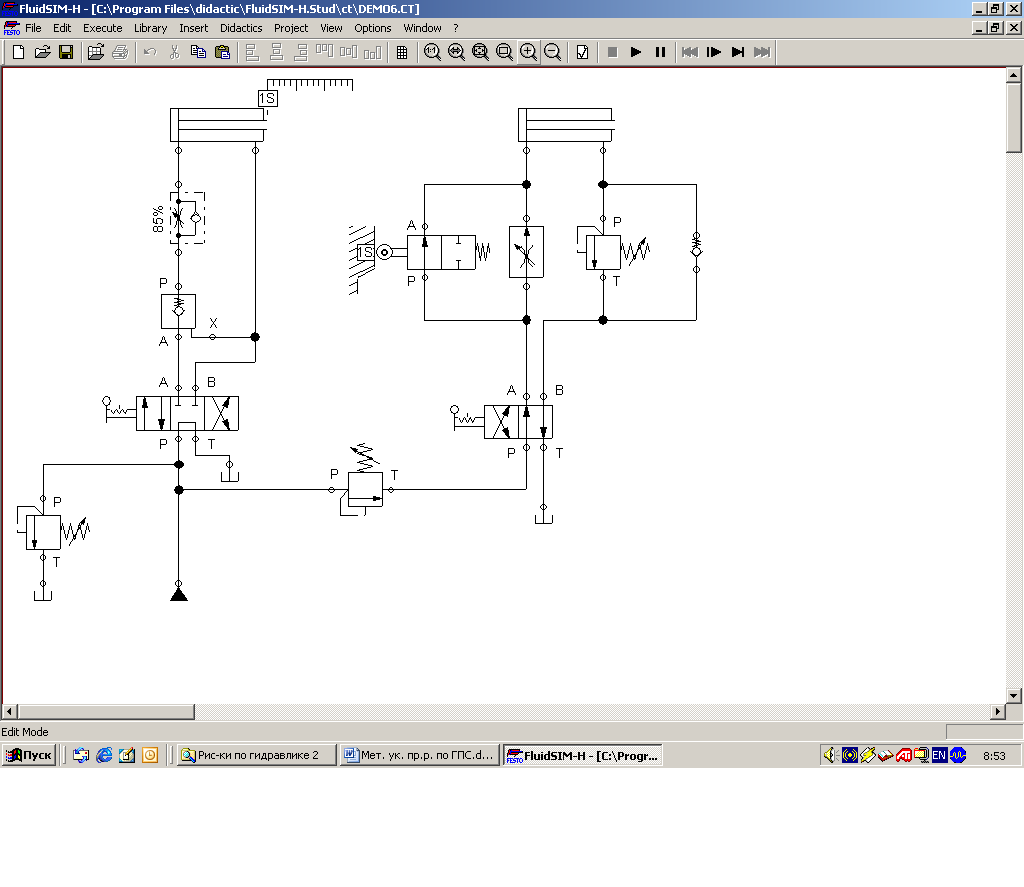Select the right double-acting cylinder
Screen dimensions: 1024x887
[x=566, y=125]
